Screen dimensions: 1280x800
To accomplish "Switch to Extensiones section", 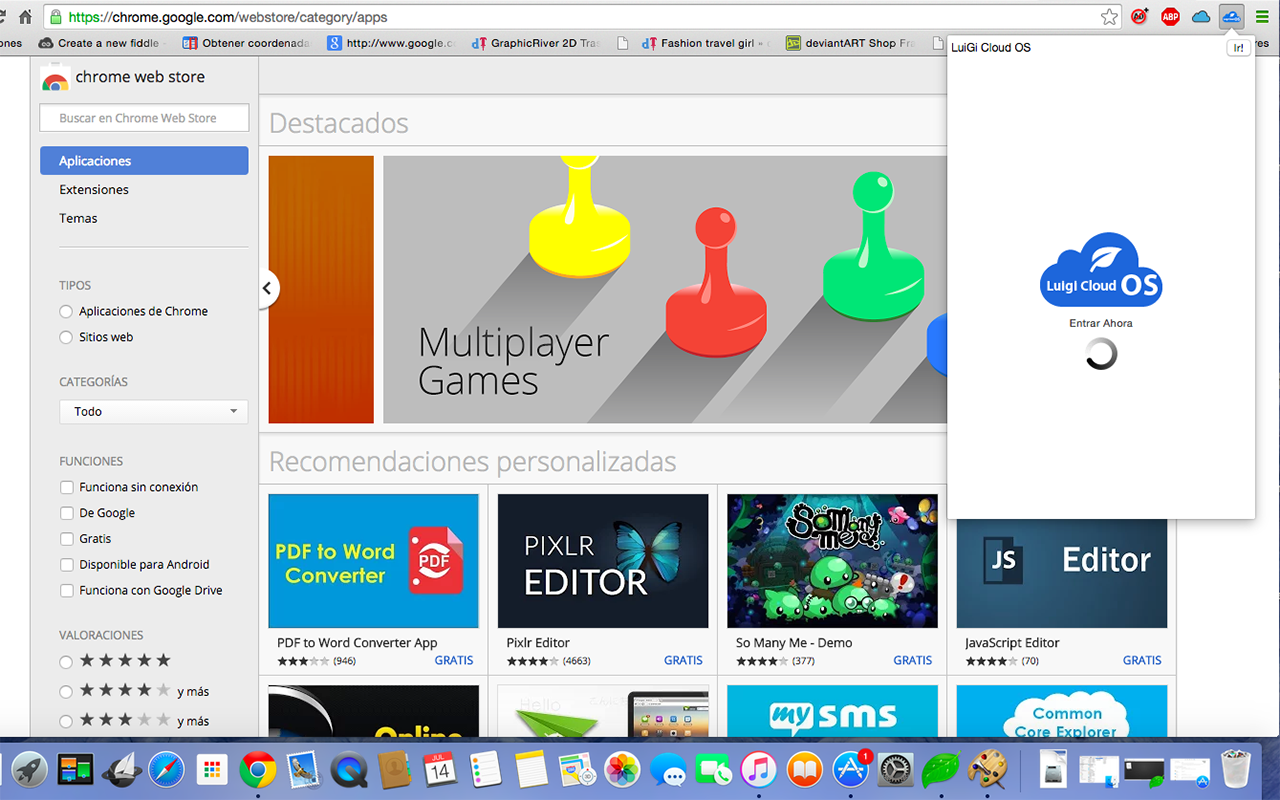I will 94,189.
